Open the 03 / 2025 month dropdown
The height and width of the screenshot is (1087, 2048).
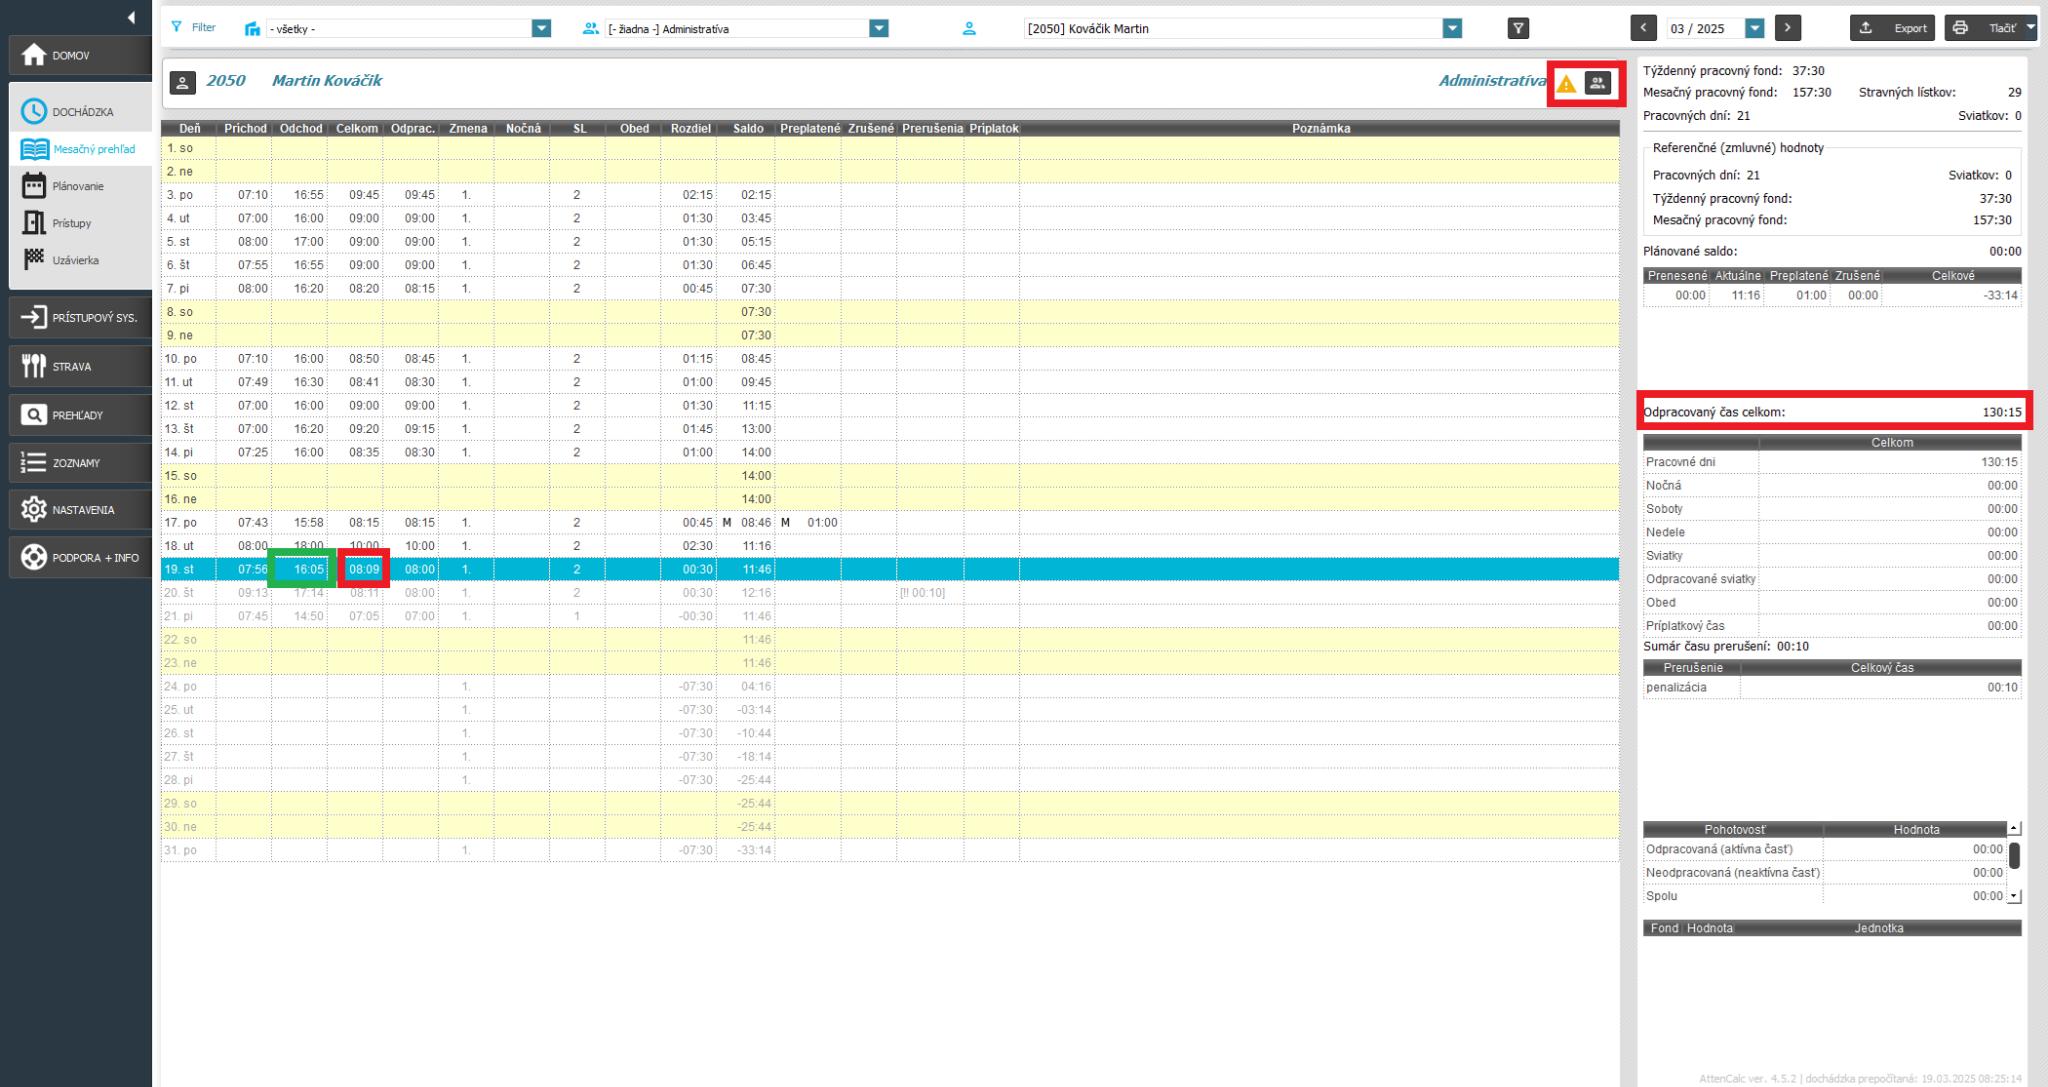[1755, 29]
